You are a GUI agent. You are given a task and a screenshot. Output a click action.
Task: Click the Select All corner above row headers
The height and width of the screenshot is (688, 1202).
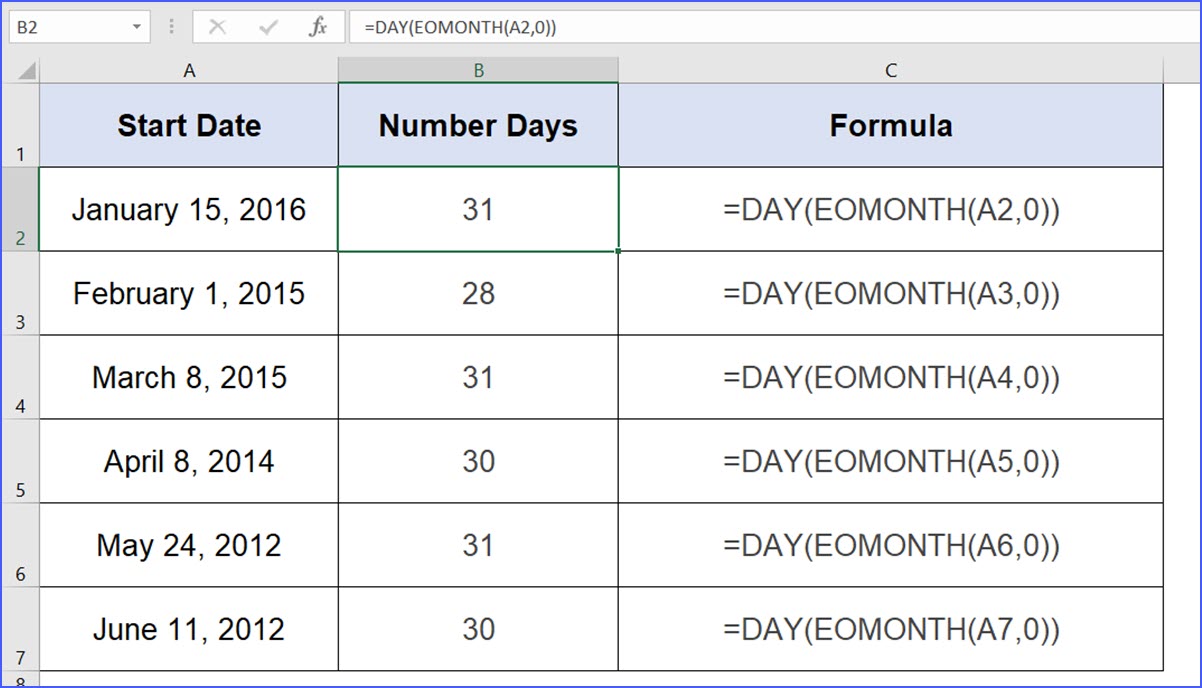pos(27,70)
